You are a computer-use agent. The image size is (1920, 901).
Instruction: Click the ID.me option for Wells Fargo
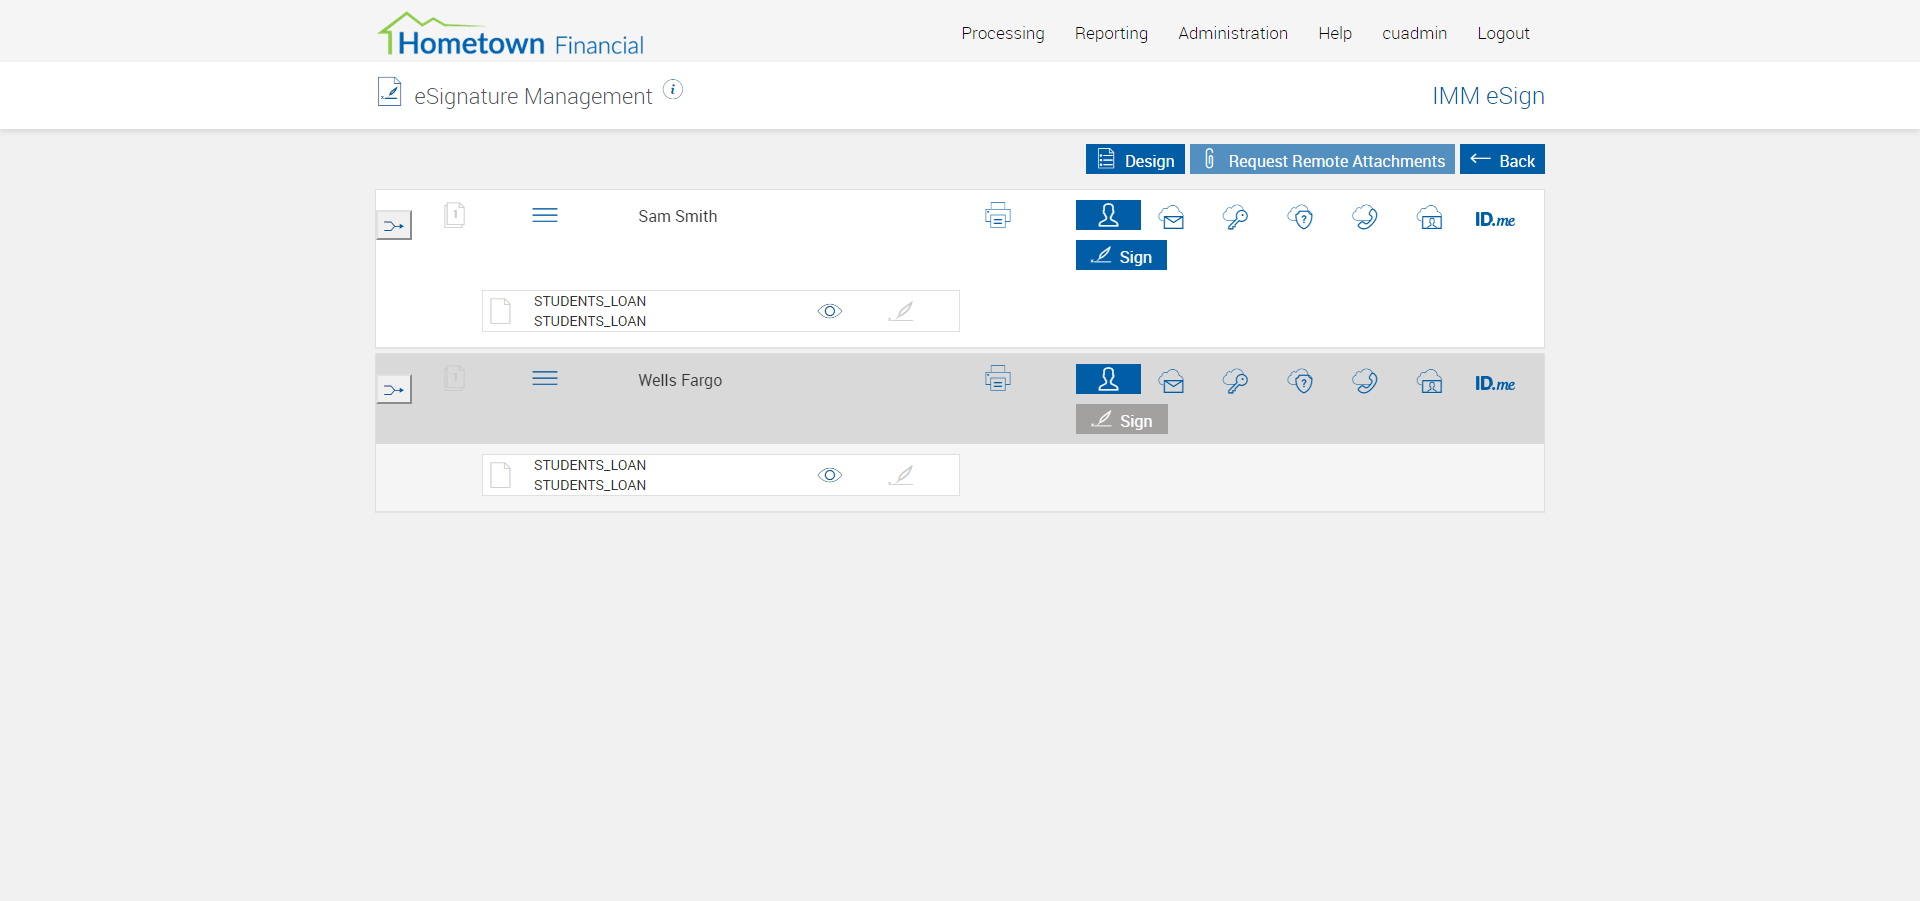tap(1495, 383)
